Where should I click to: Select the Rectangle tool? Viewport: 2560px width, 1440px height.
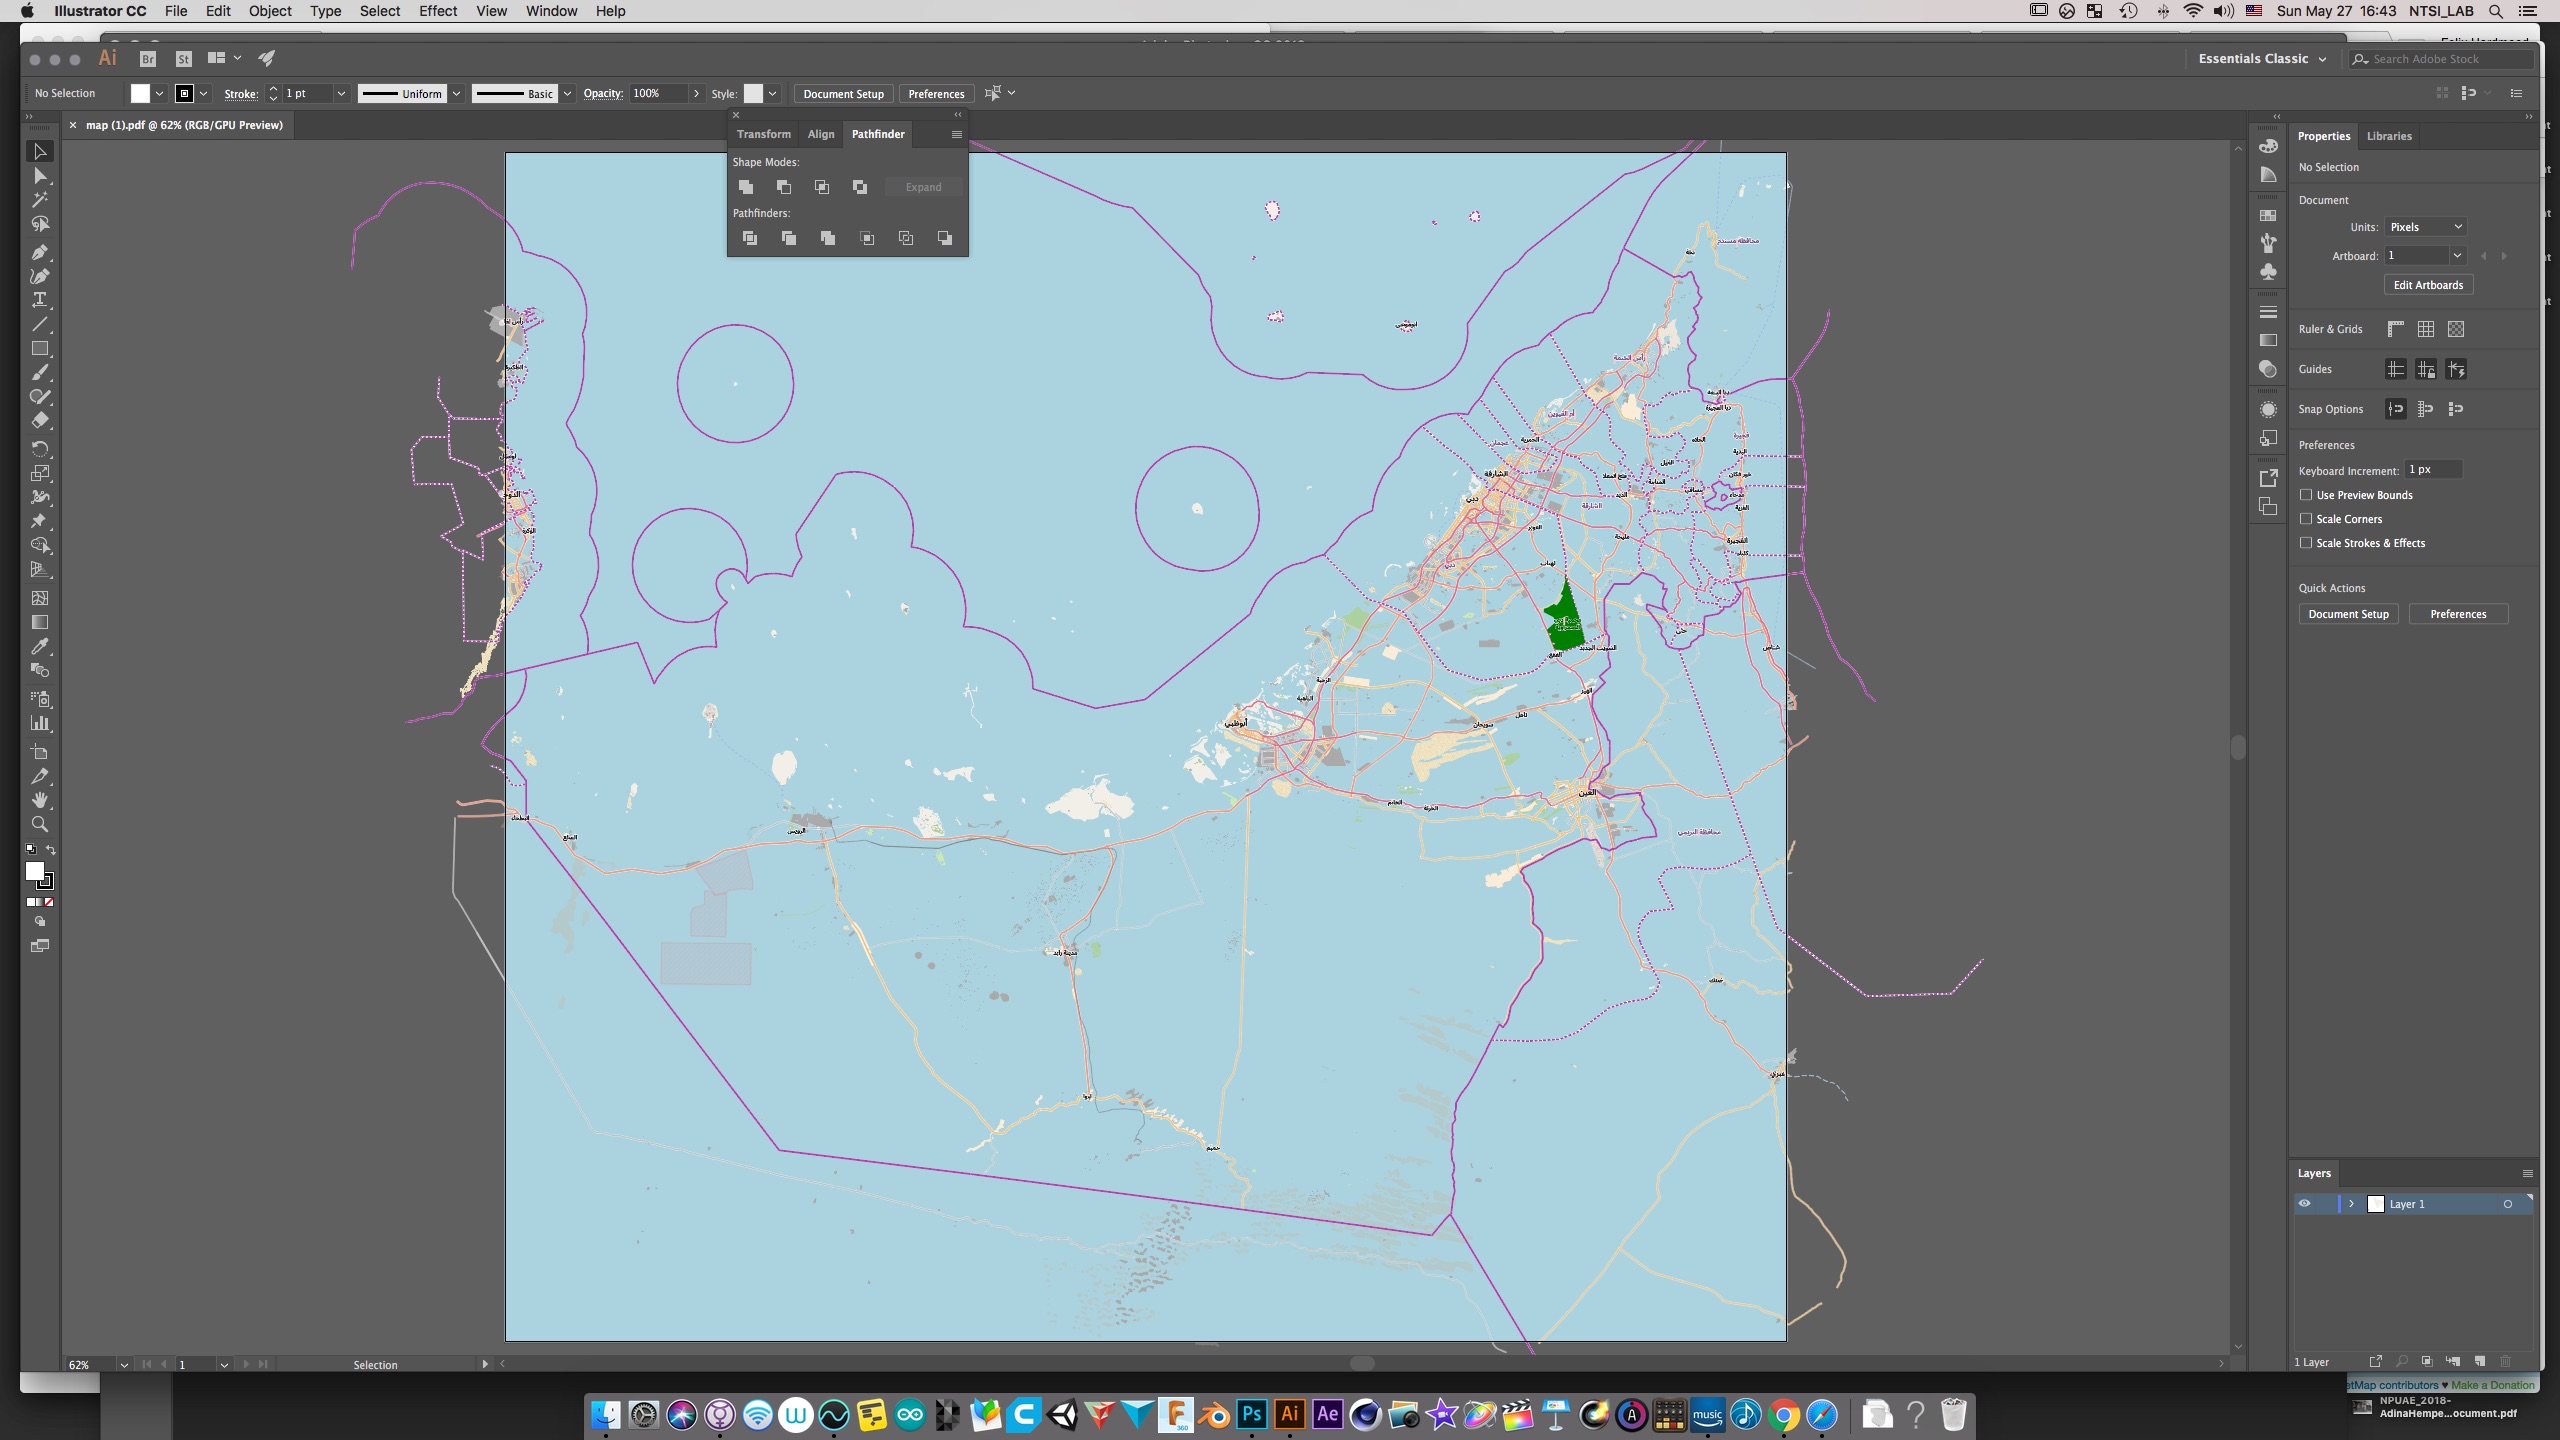point(39,349)
